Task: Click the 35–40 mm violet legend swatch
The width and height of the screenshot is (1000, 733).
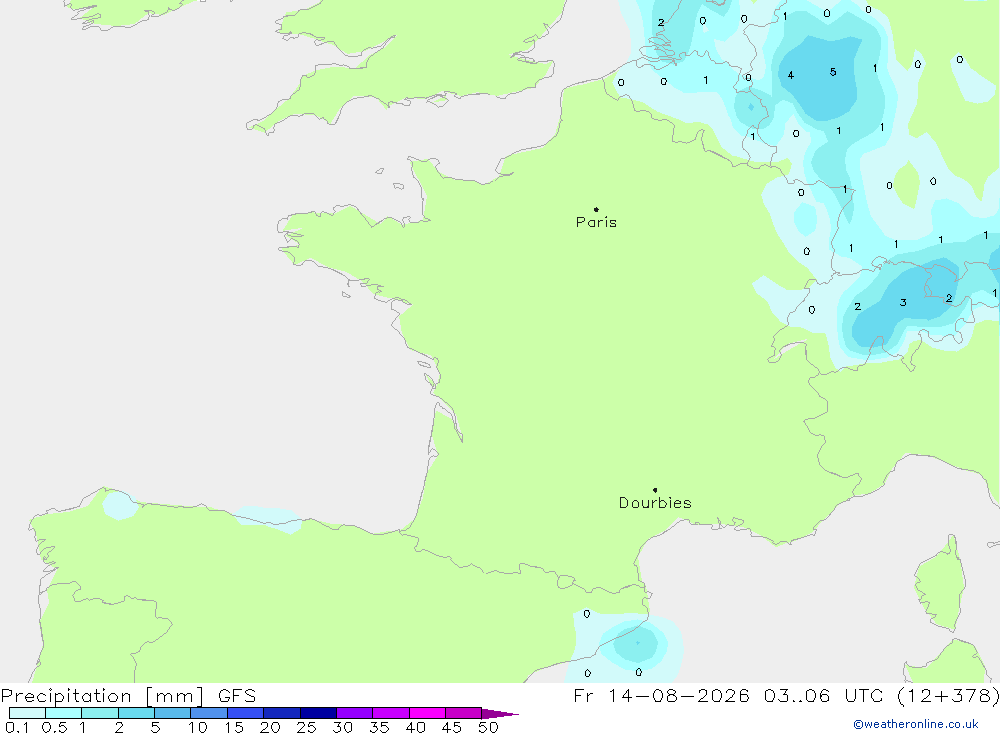Action: tap(390, 713)
